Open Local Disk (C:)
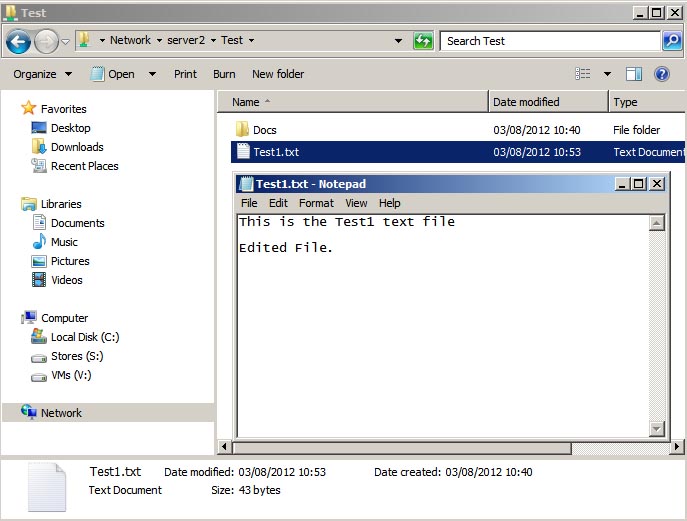The height and width of the screenshot is (521, 687). [85, 337]
